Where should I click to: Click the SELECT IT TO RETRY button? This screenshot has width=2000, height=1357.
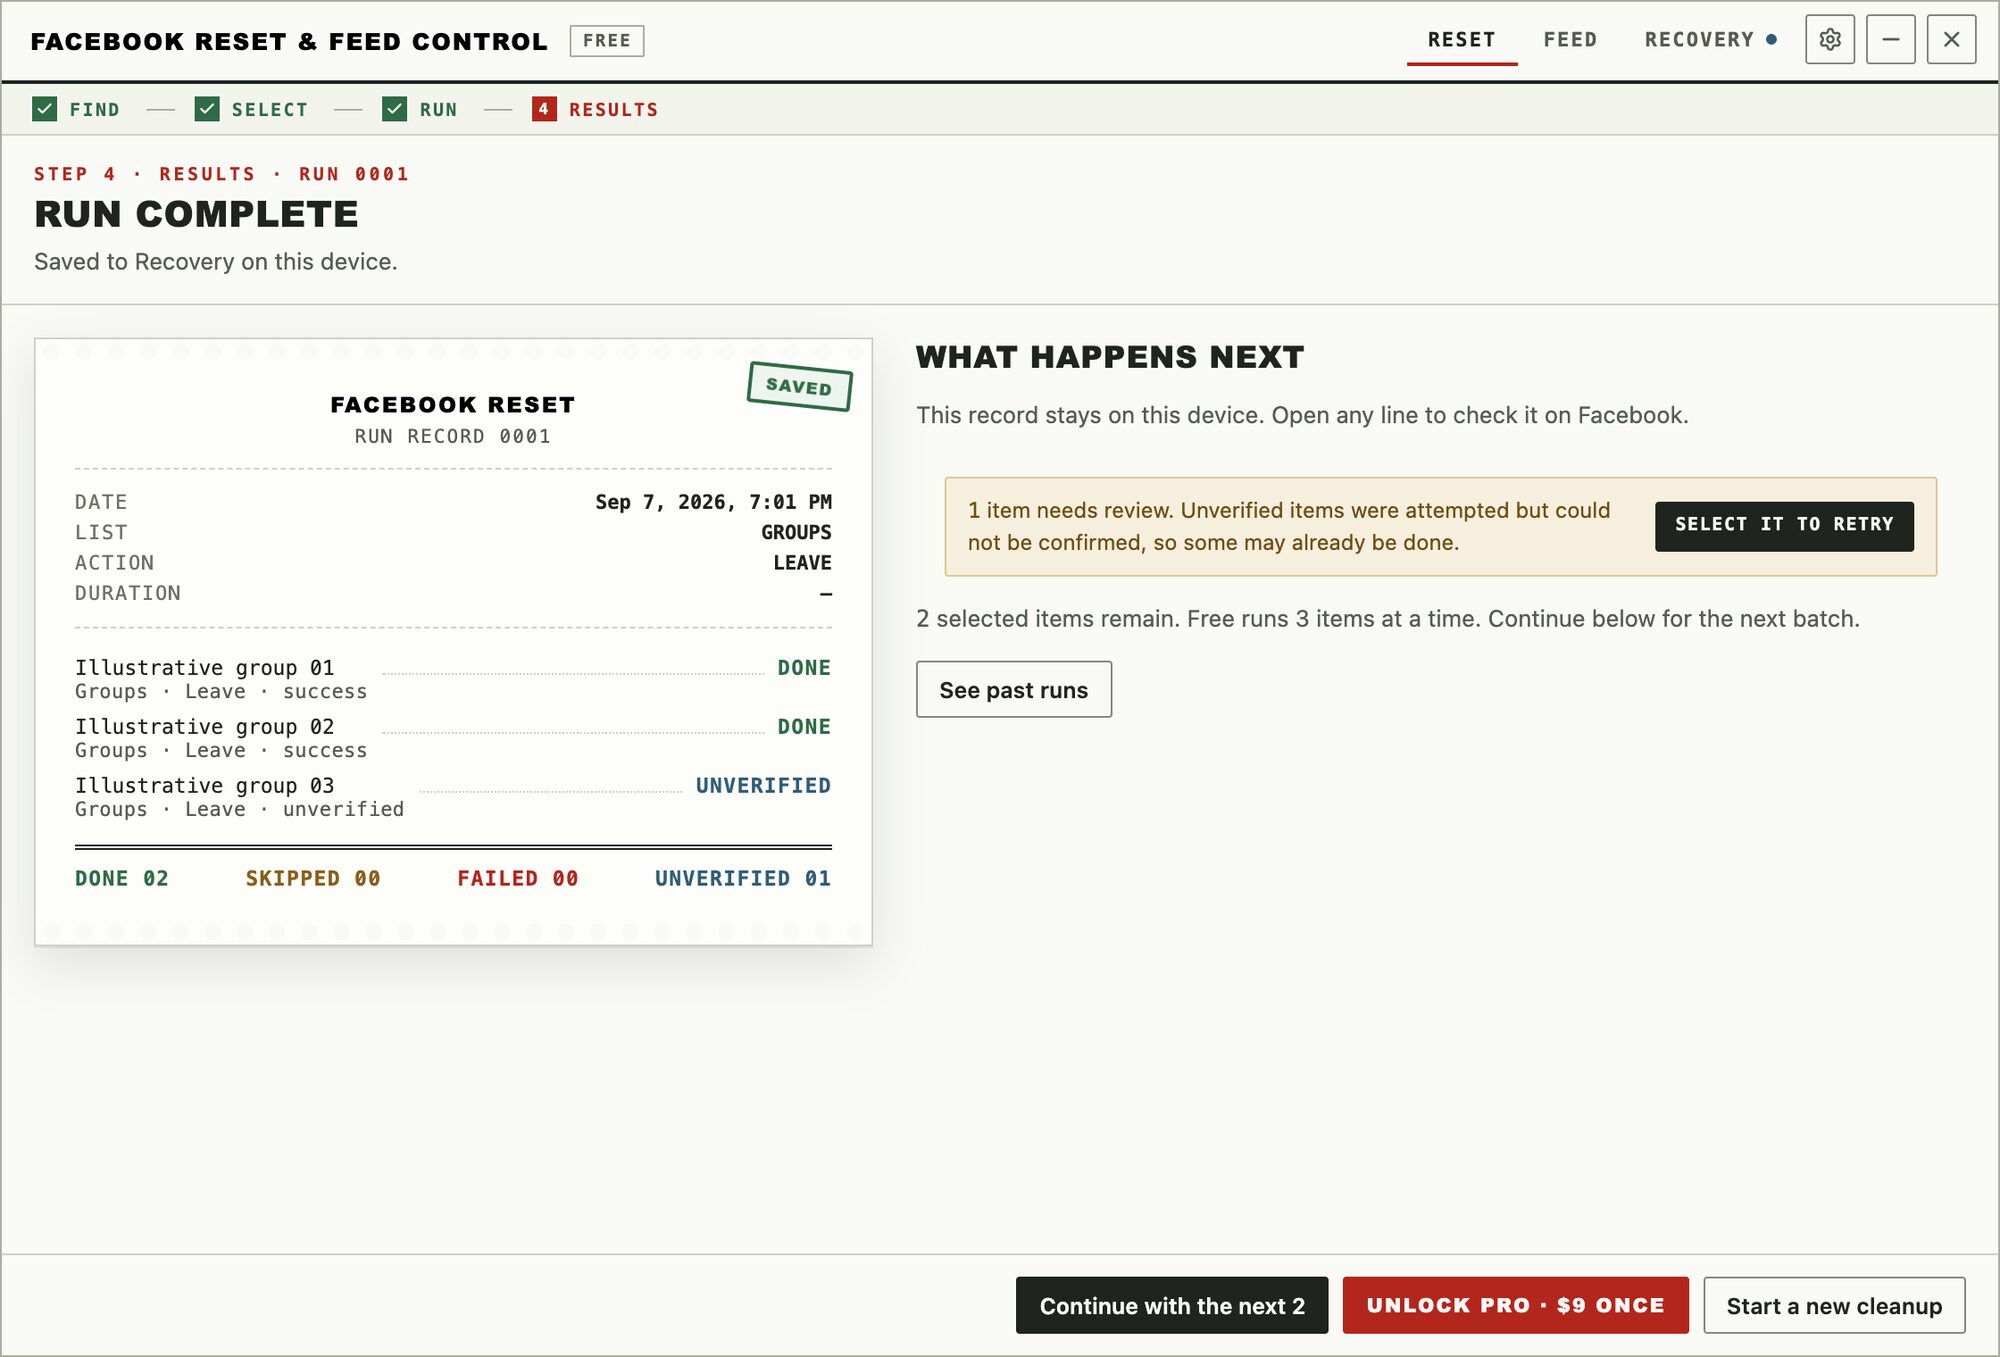coord(1784,526)
